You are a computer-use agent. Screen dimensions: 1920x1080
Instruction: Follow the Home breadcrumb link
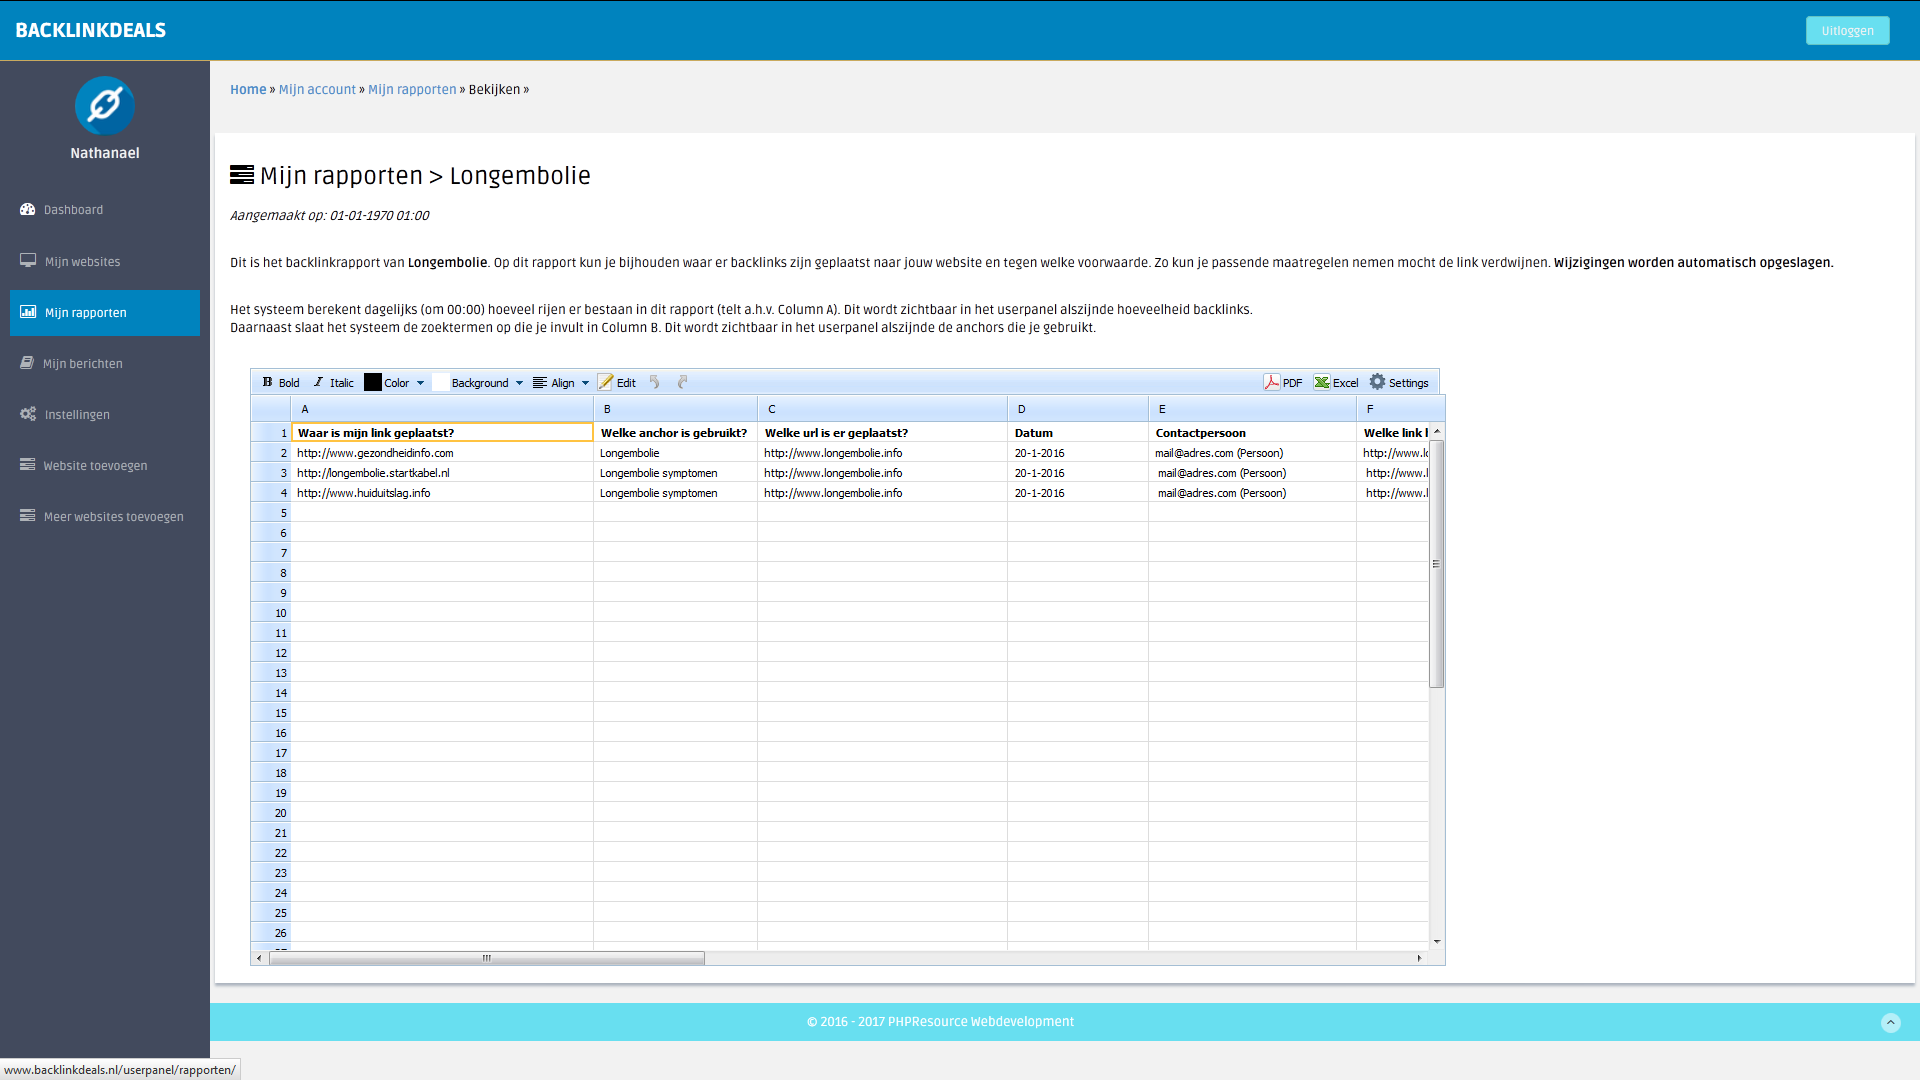(x=248, y=89)
